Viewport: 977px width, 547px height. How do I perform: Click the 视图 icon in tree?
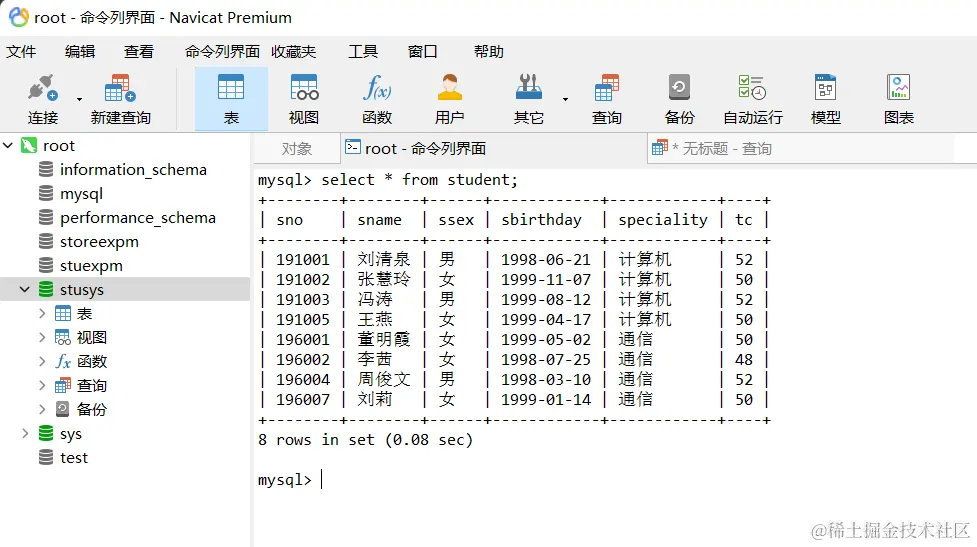63,338
